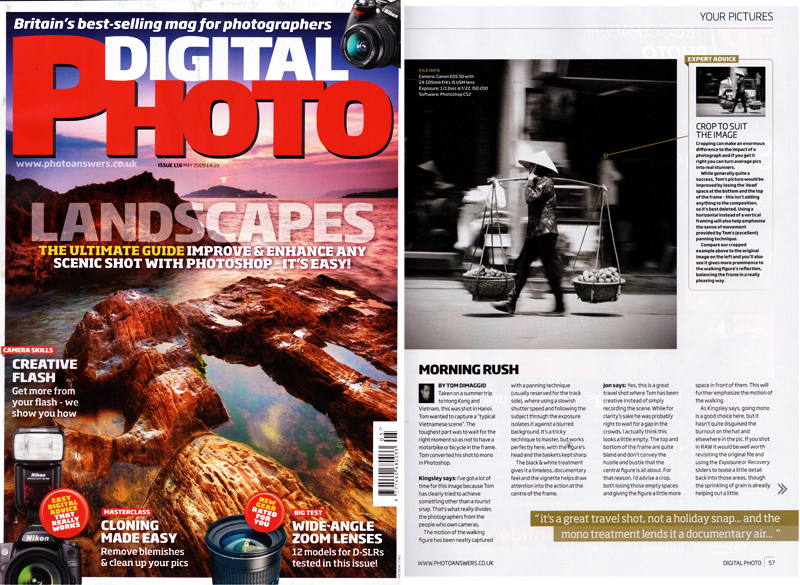The image size is (800, 585).
Task: Click the "Software: Photoshop CS2" line
Action: pyautogui.click(x=445, y=94)
